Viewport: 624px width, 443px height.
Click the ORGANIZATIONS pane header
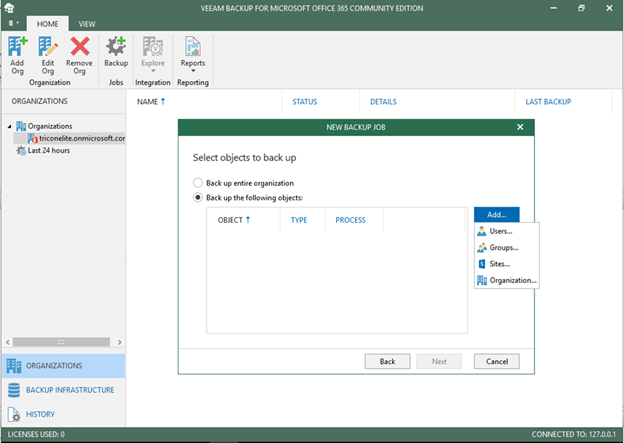pos(39,101)
